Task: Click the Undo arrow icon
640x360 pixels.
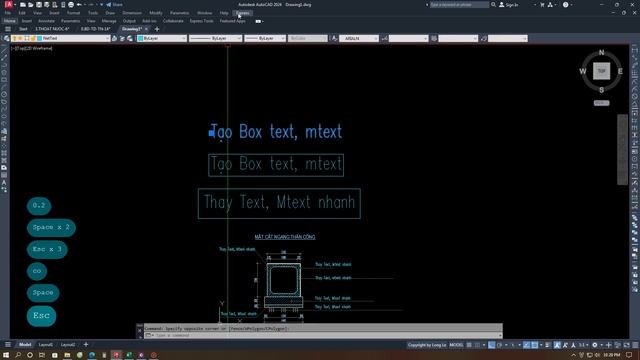Action: coord(79,4)
